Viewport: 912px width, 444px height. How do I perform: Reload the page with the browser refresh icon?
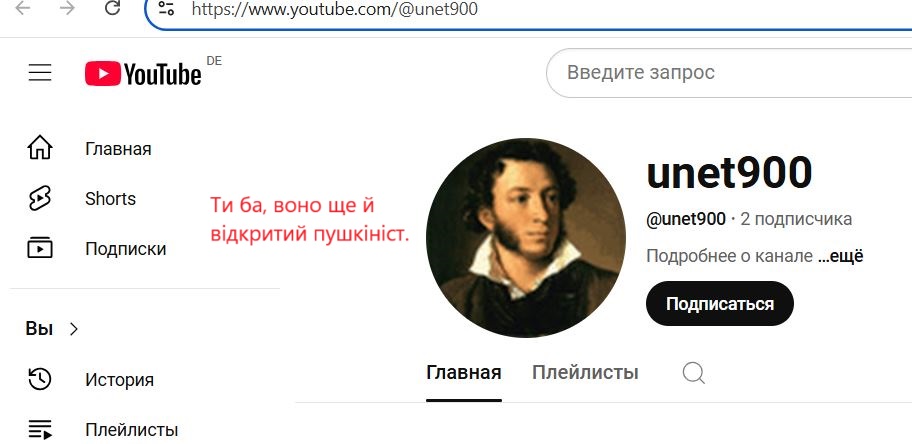coord(112,8)
